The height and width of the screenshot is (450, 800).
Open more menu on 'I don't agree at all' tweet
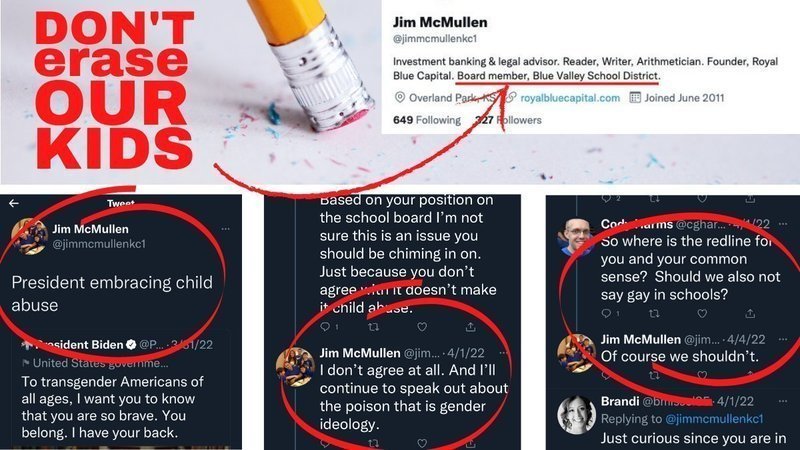[x=504, y=353]
